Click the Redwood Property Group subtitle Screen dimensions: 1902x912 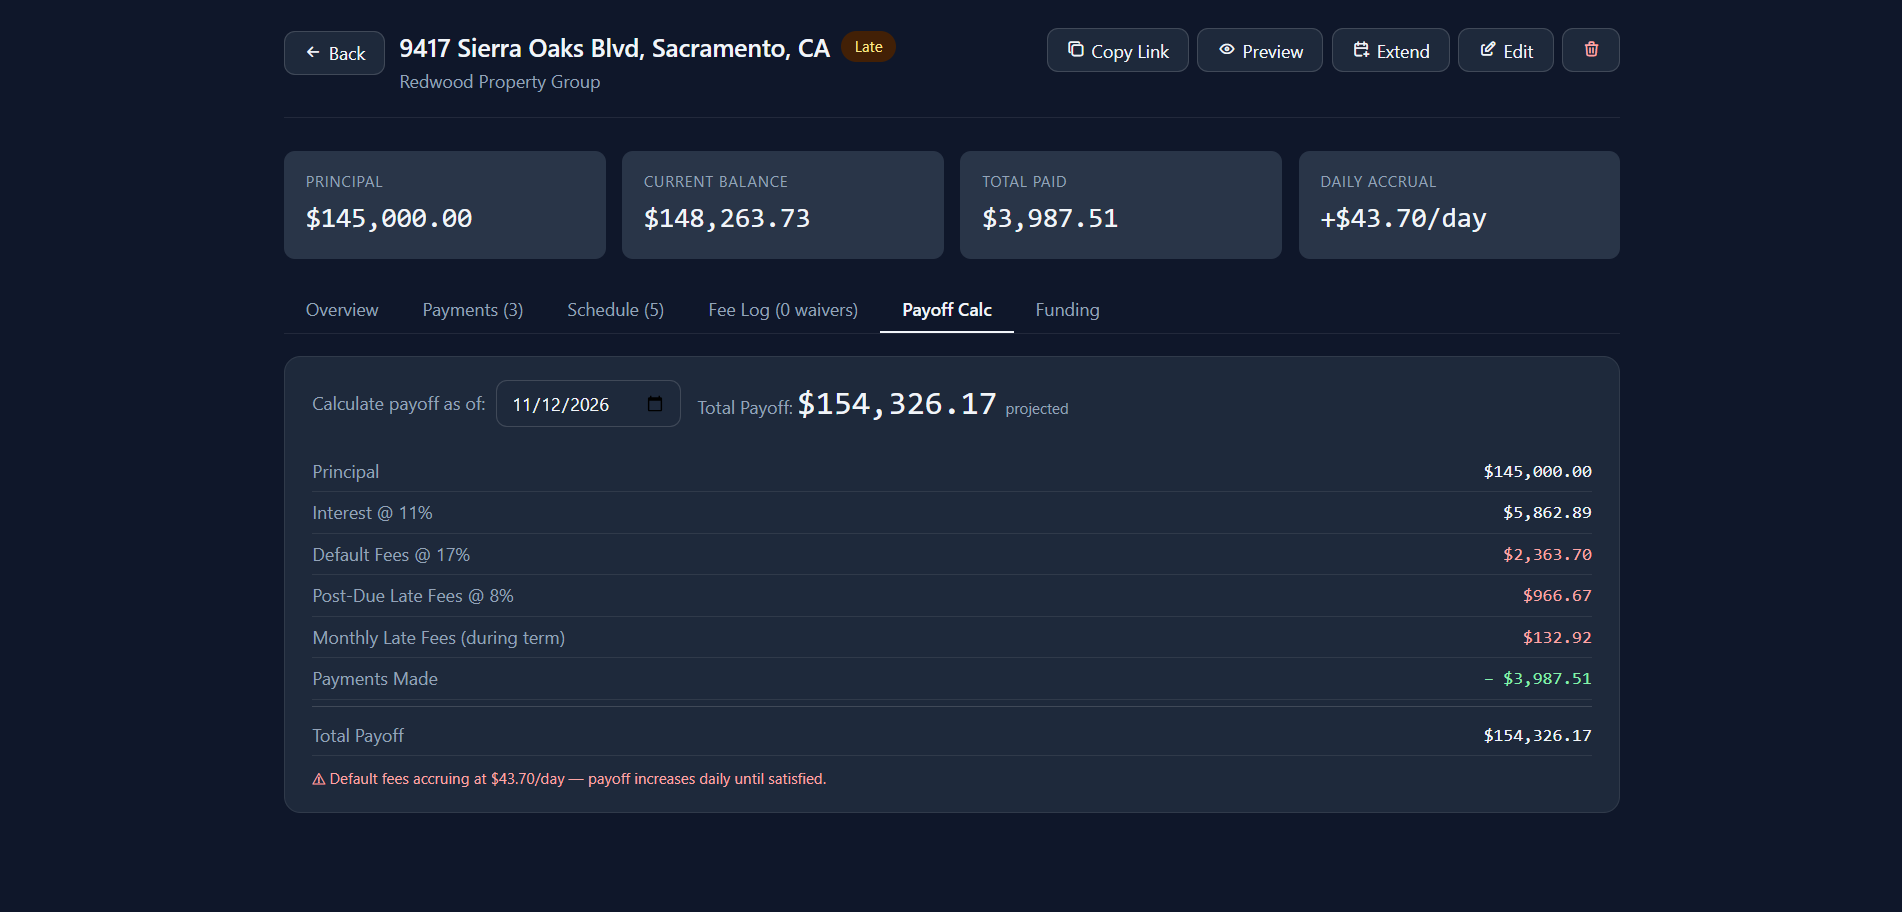[x=500, y=82]
